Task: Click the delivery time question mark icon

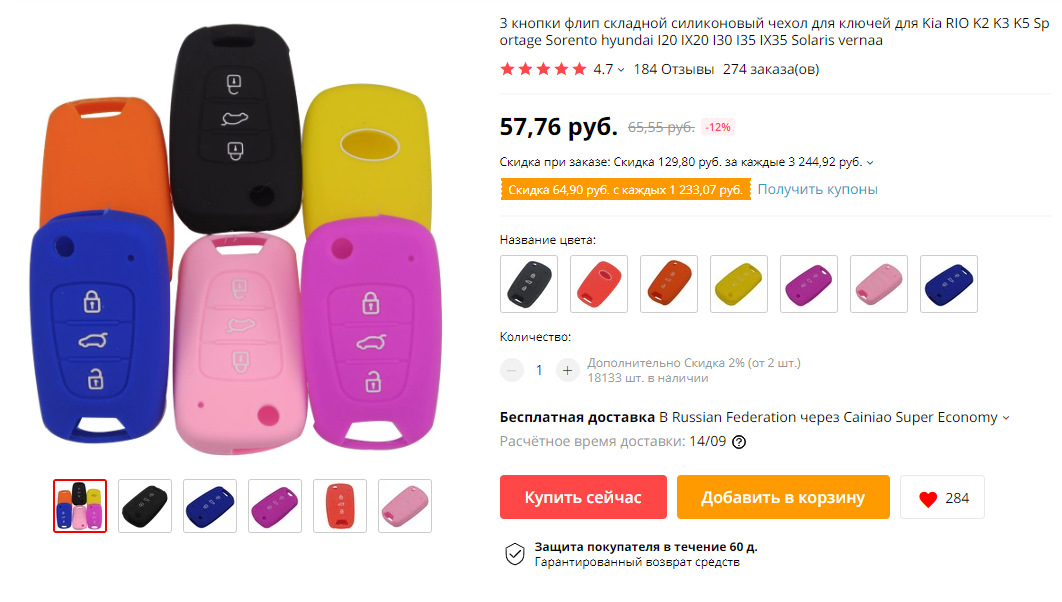Action: [739, 442]
